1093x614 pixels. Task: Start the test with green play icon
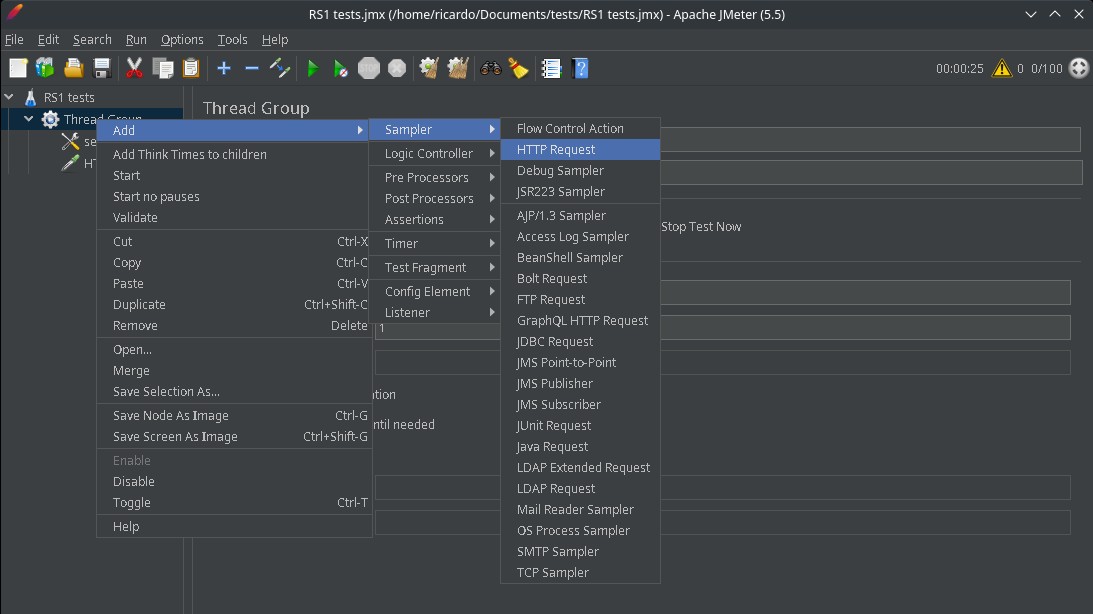coord(313,68)
